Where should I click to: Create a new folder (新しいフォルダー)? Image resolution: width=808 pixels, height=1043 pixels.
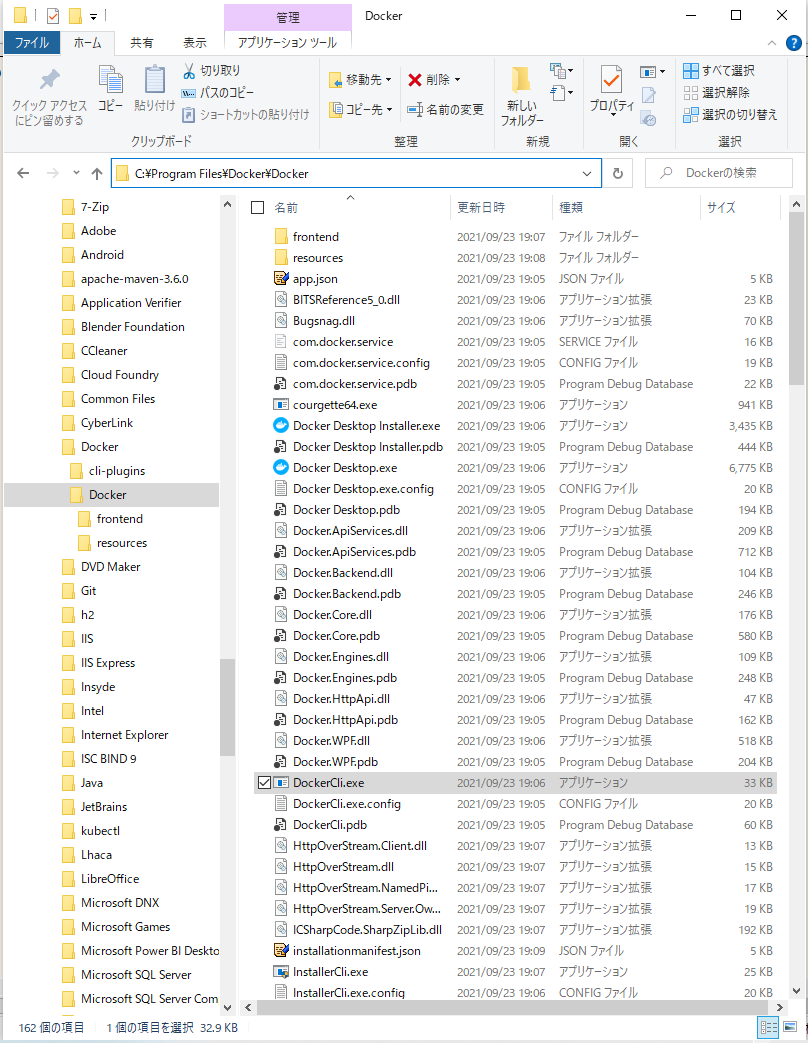(521, 95)
